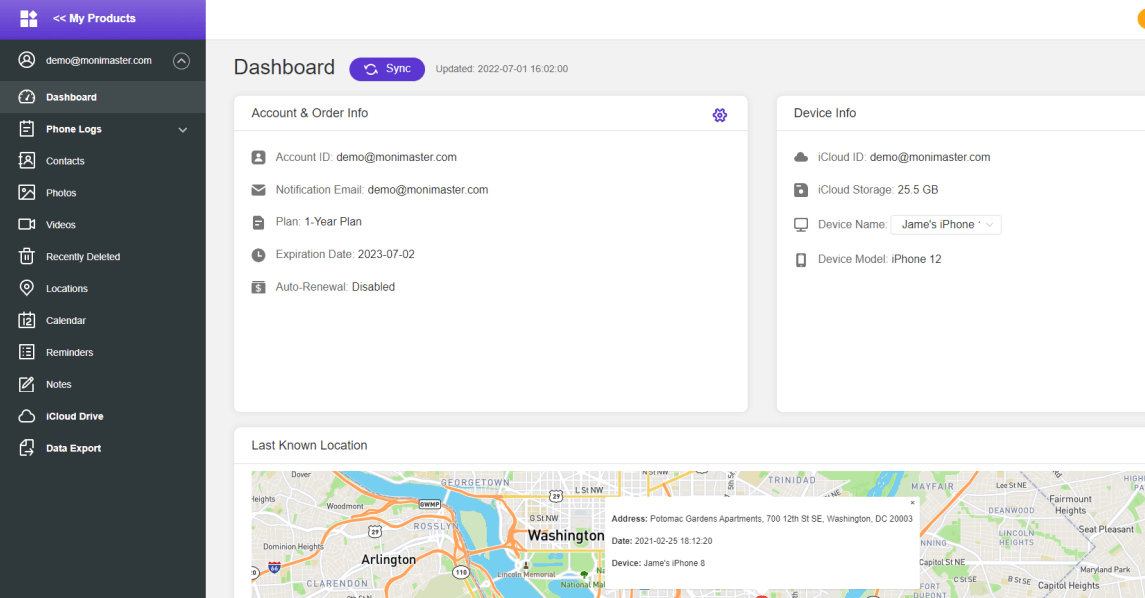Click the Expiration Date clock icon
This screenshot has height=598, width=1145.
(x=259, y=255)
